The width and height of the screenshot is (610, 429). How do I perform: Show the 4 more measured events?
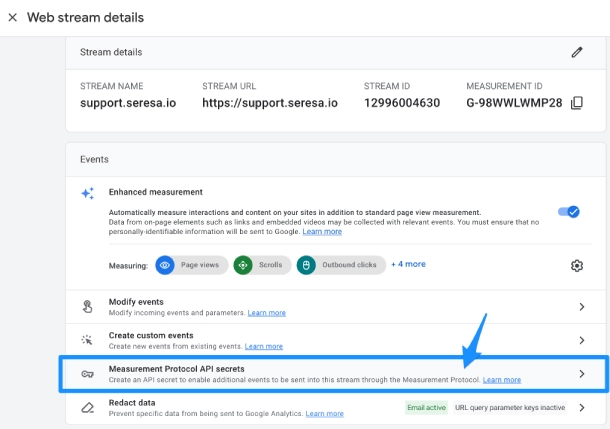click(408, 264)
